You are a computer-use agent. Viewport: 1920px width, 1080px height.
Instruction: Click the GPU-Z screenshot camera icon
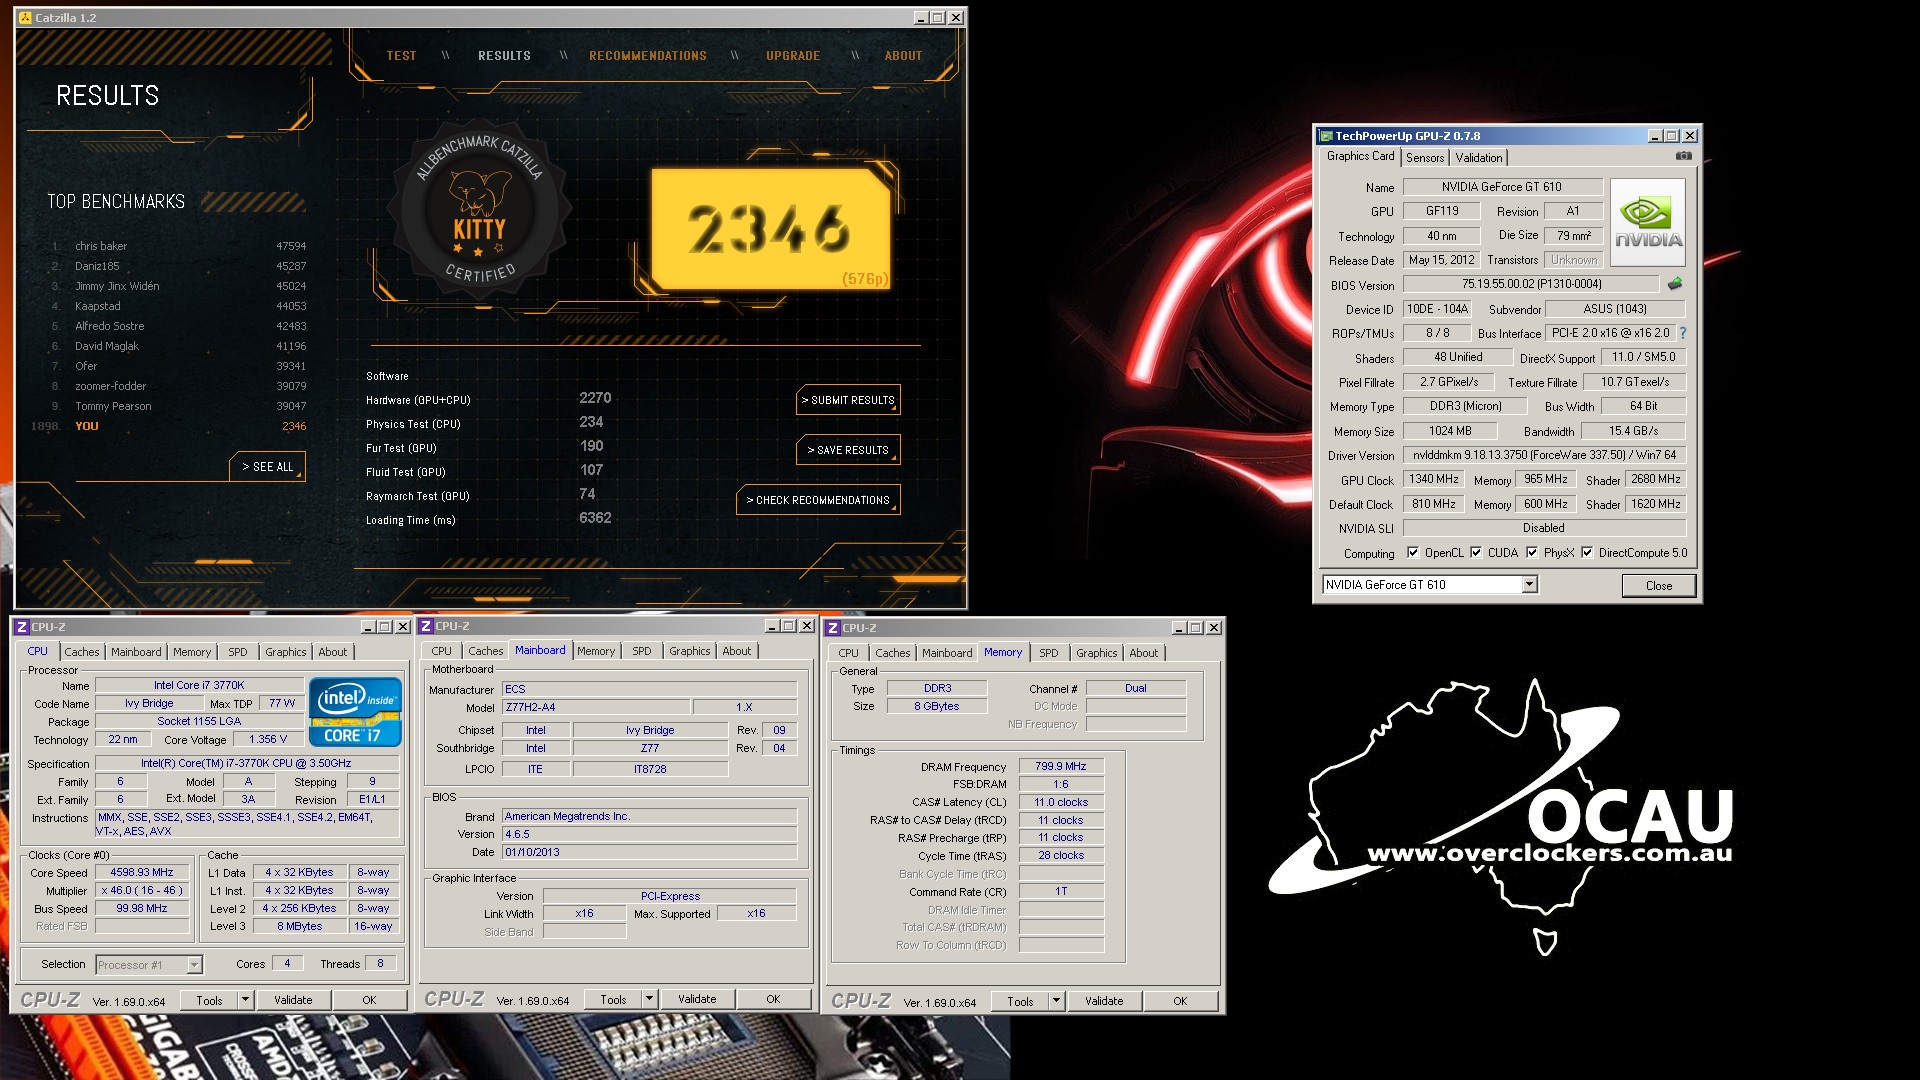tap(1683, 156)
